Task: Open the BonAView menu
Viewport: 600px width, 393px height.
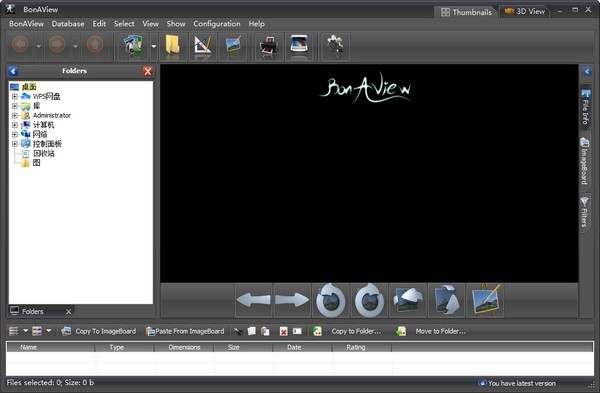Action: [x=26, y=24]
